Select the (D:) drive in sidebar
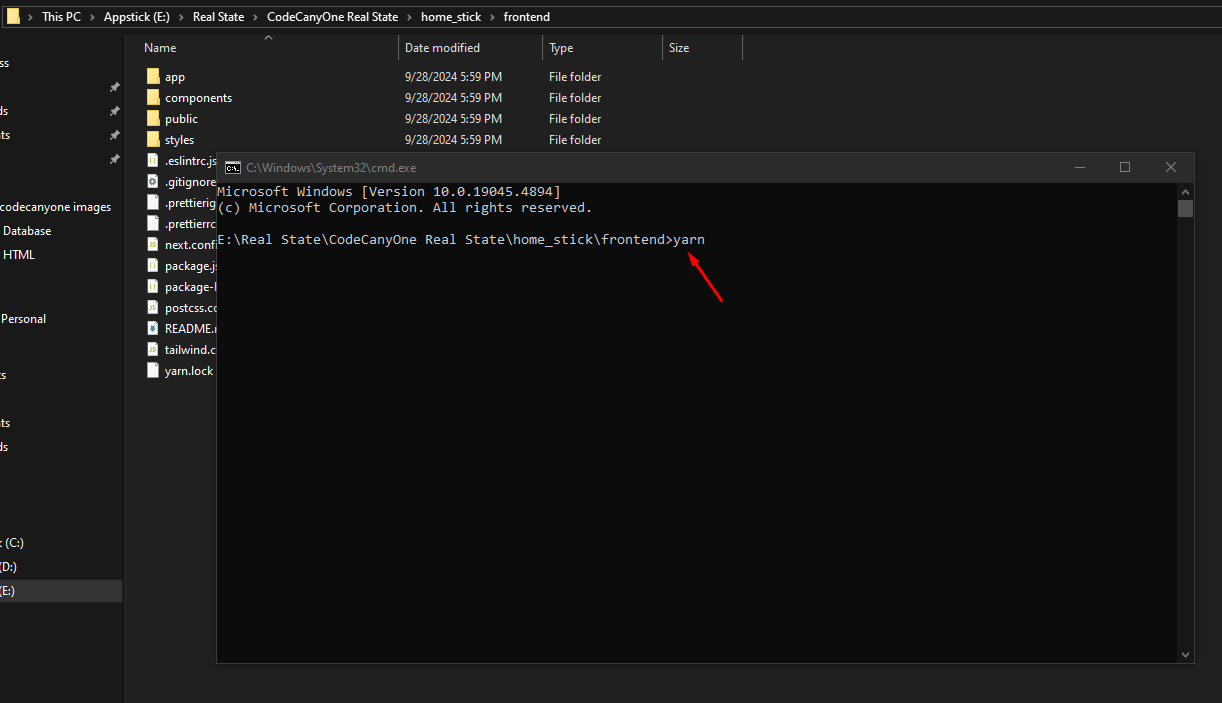Screen dimensions: 1222x703 coord(9,567)
